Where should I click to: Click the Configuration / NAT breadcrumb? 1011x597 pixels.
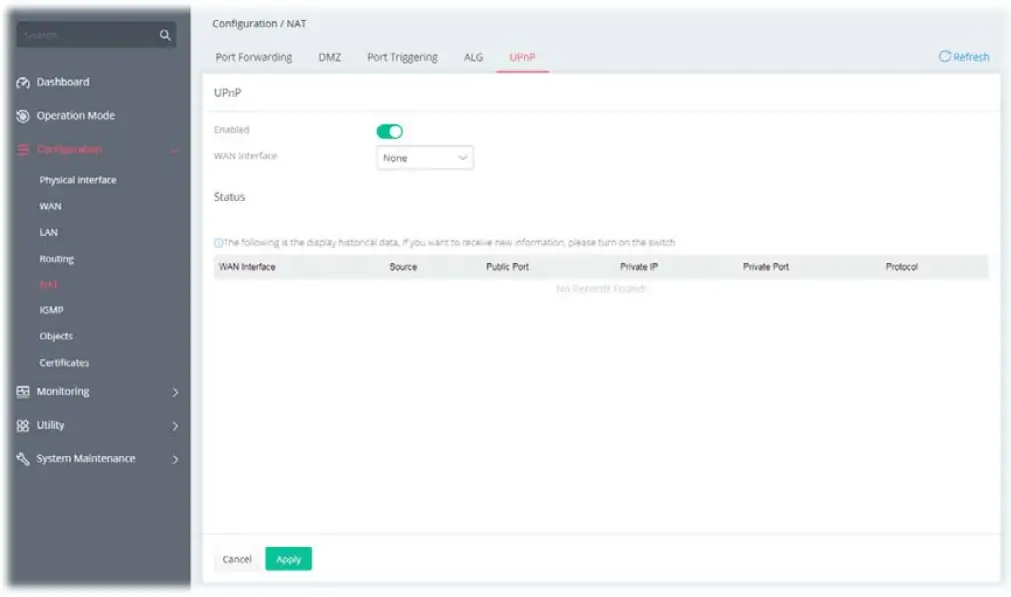click(259, 23)
